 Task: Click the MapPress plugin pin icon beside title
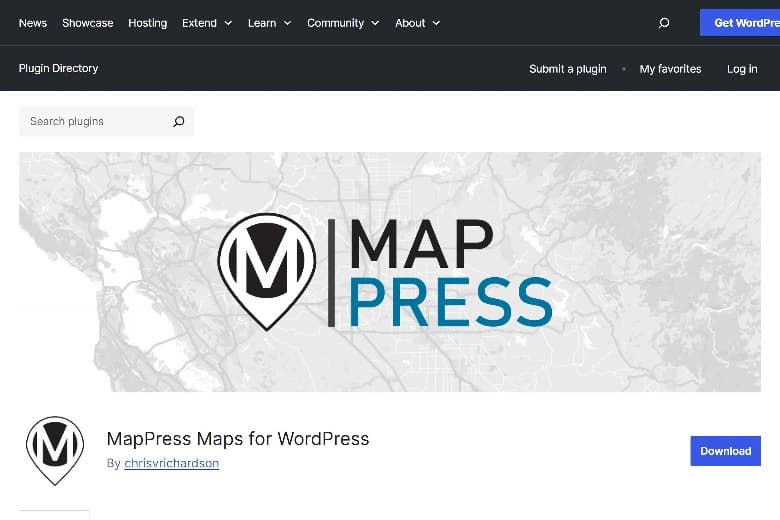point(55,450)
